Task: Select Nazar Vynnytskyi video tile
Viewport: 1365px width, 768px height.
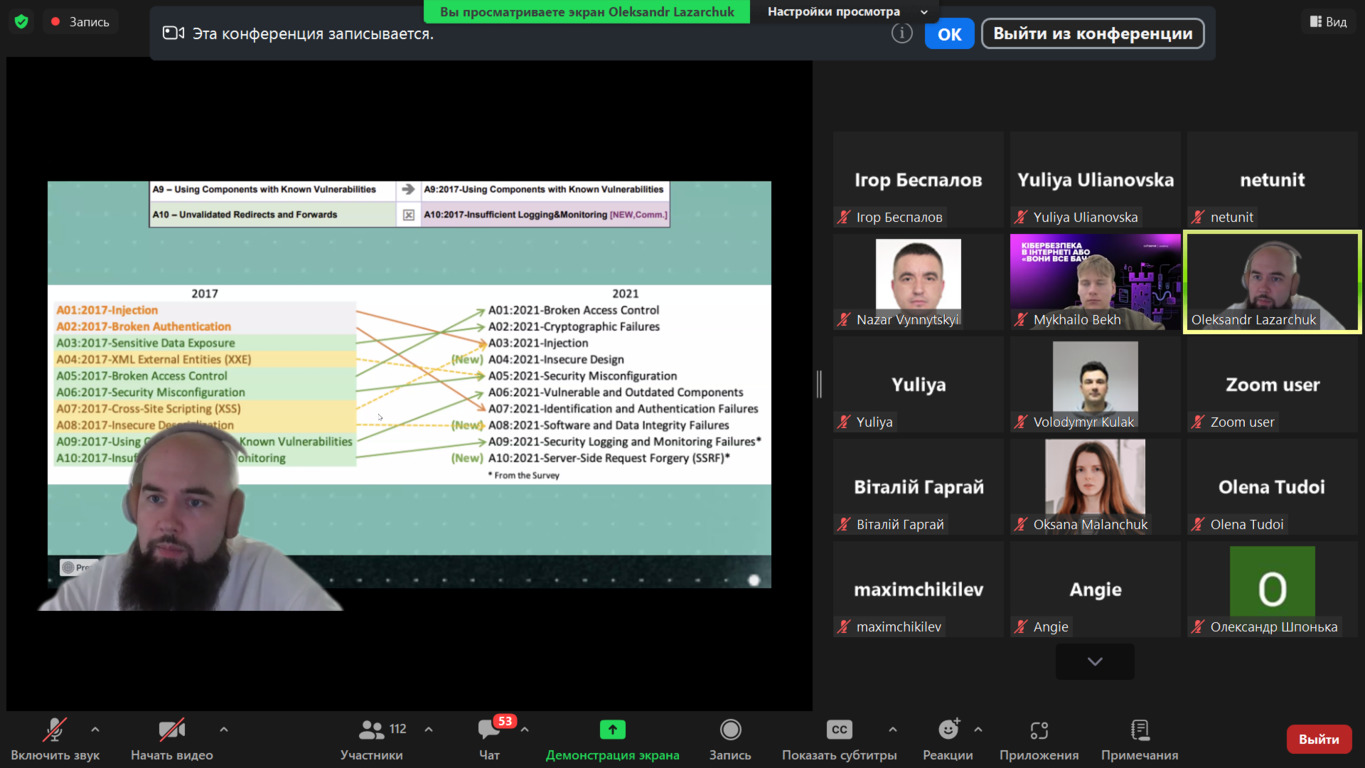Action: [x=918, y=282]
